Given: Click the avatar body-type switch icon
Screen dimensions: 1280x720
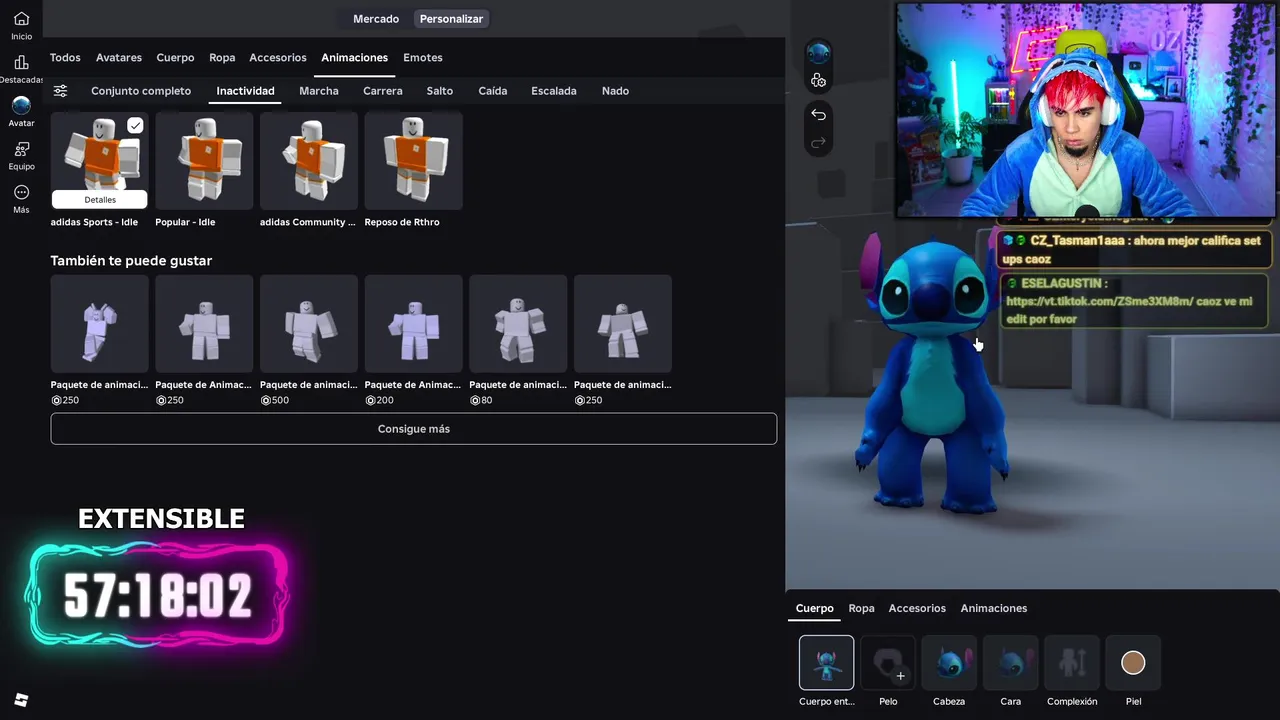Looking at the screenshot, I should point(818,81).
